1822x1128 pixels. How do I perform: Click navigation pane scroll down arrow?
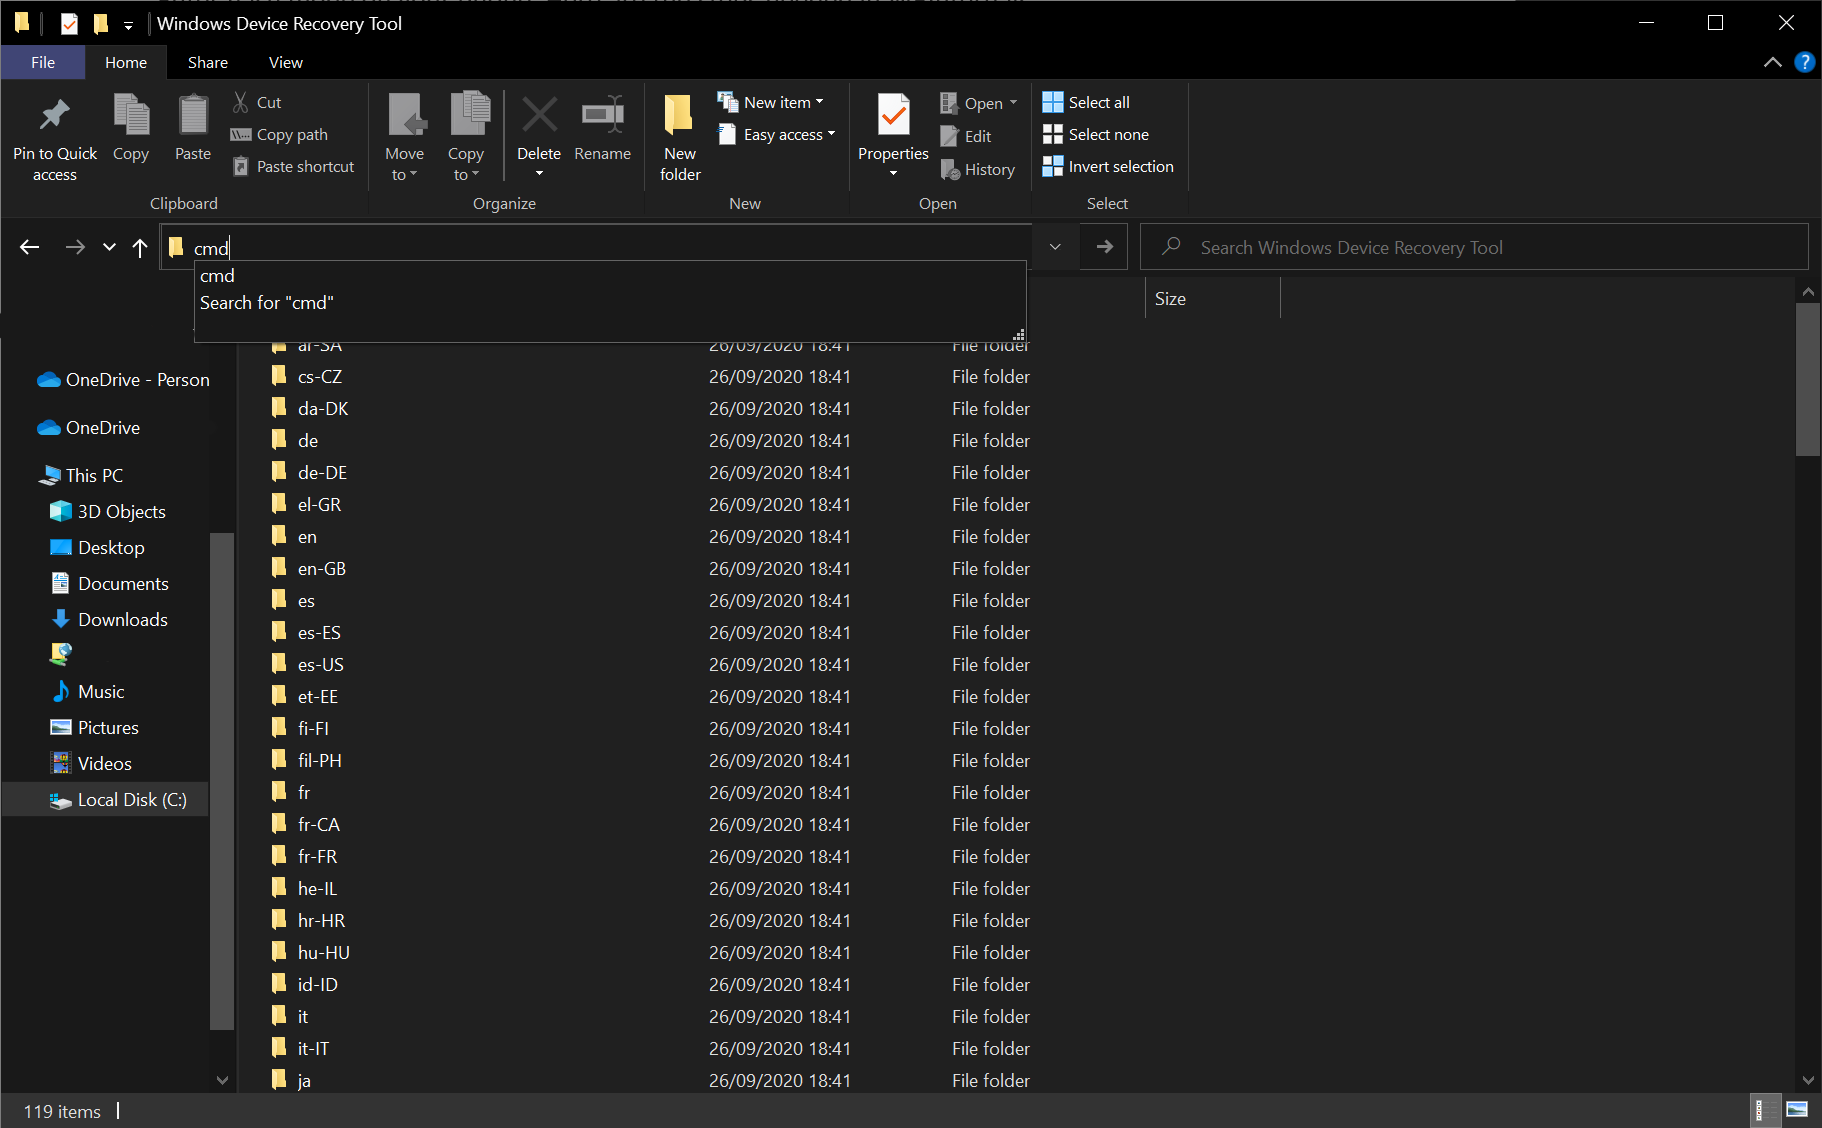point(222,1080)
